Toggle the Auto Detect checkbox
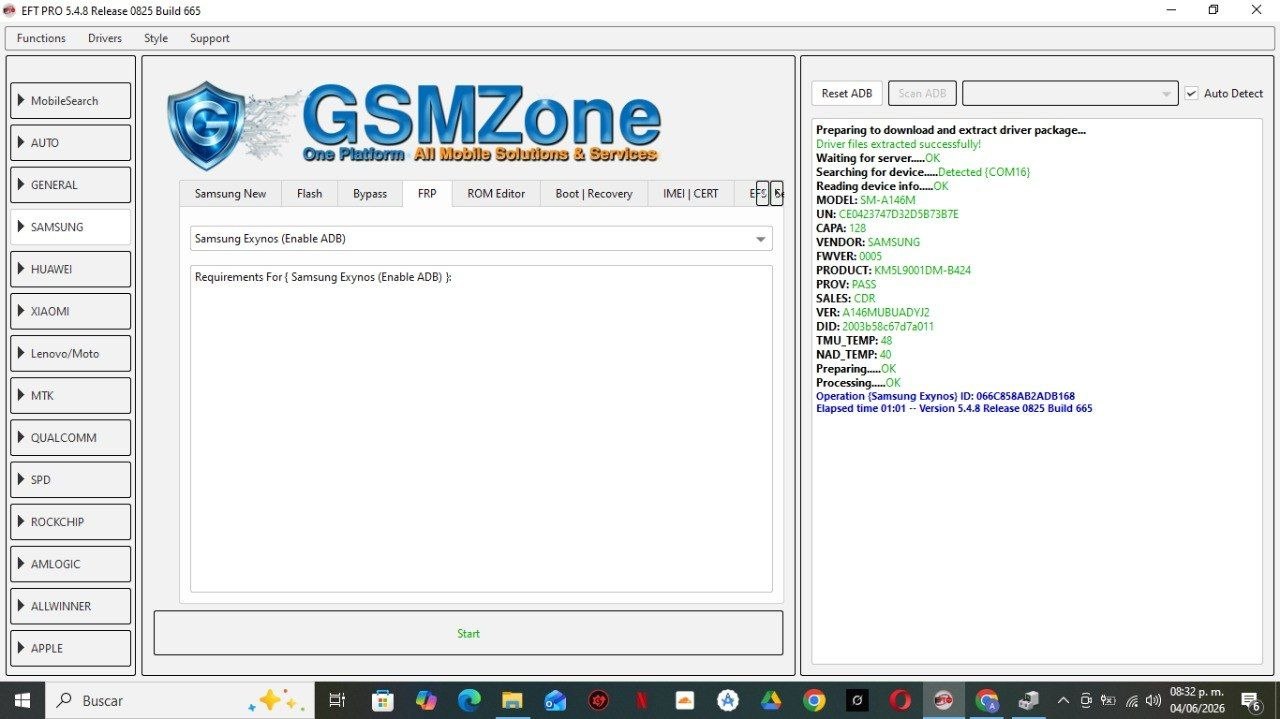Screen dimensions: 1280x719 pos(1192,93)
